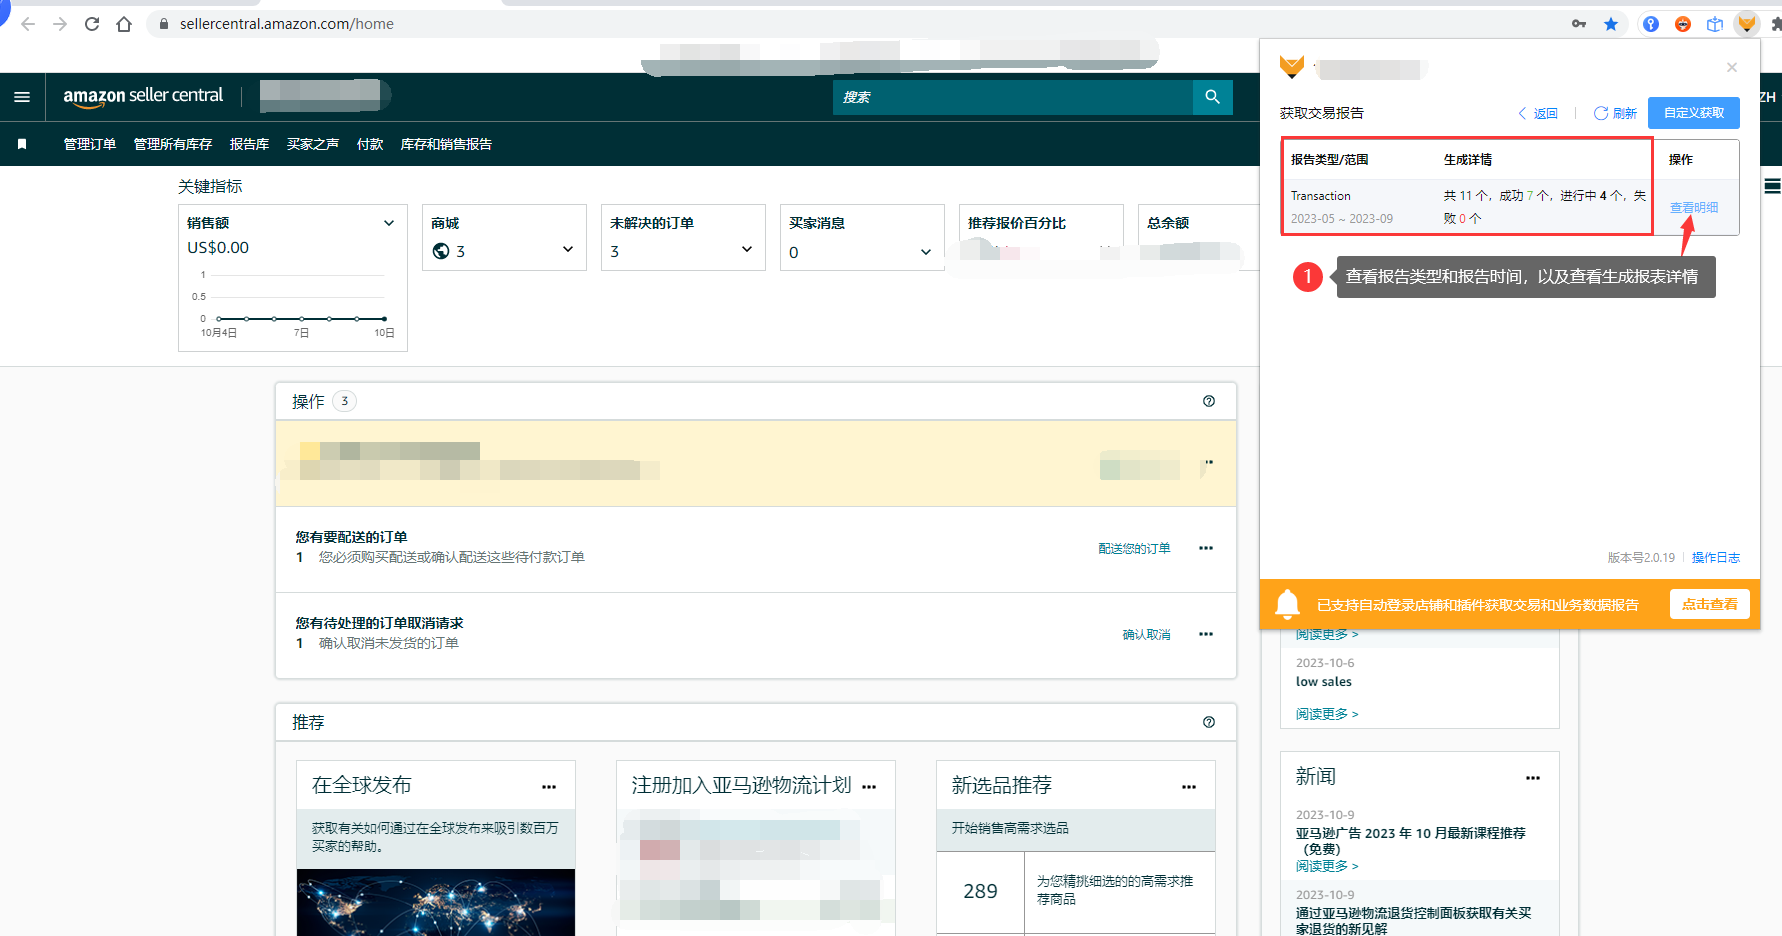Click the bookmark flag icon in navigation bar
1782x936 pixels.
pos(22,144)
